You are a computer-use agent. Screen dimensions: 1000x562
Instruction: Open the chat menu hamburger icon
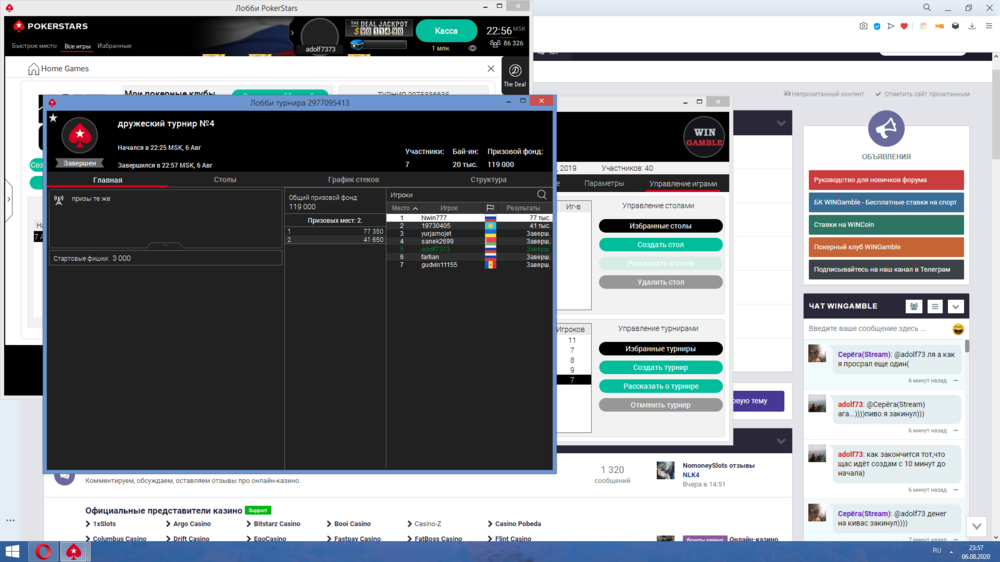[x=935, y=306]
